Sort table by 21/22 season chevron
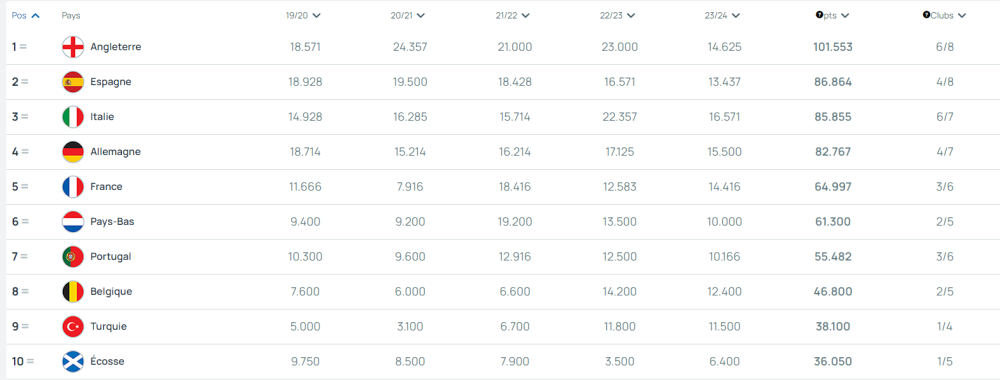The height and width of the screenshot is (380, 1000). tap(526, 16)
